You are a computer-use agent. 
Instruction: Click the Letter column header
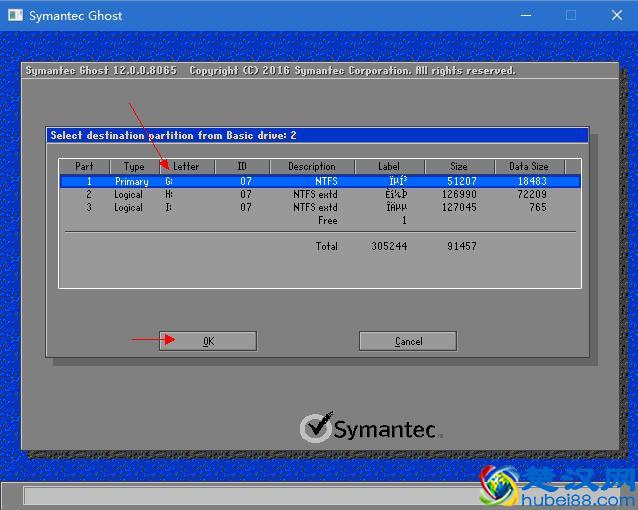186,167
